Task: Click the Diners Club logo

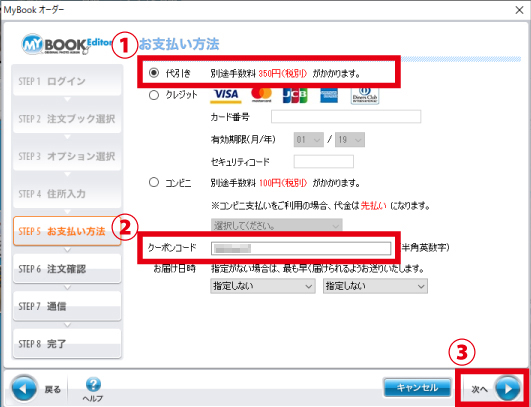Action: pyautogui.click(x=365, y=95)
